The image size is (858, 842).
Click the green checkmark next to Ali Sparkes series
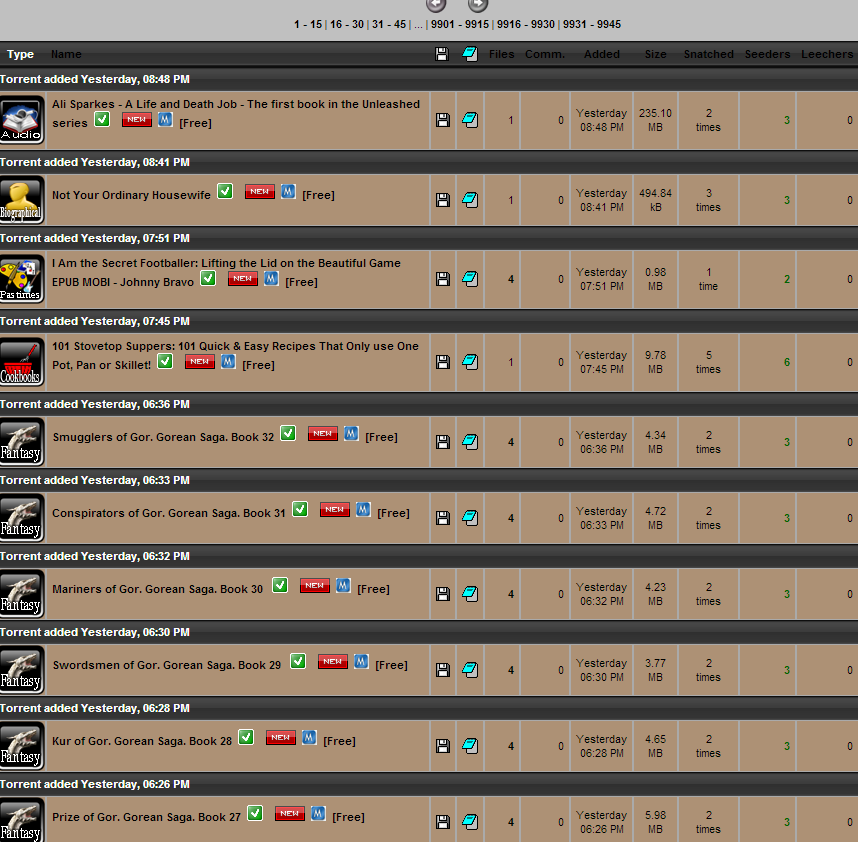[x=102, y=119]
